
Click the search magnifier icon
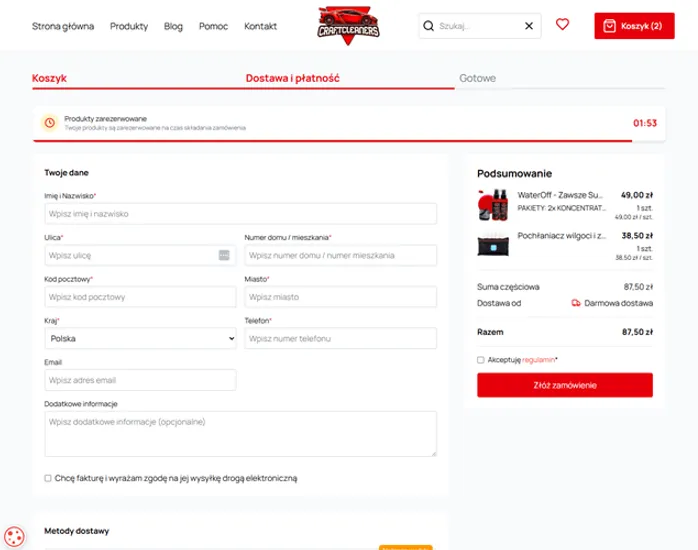pyautogui.click(x=428, y=26)
